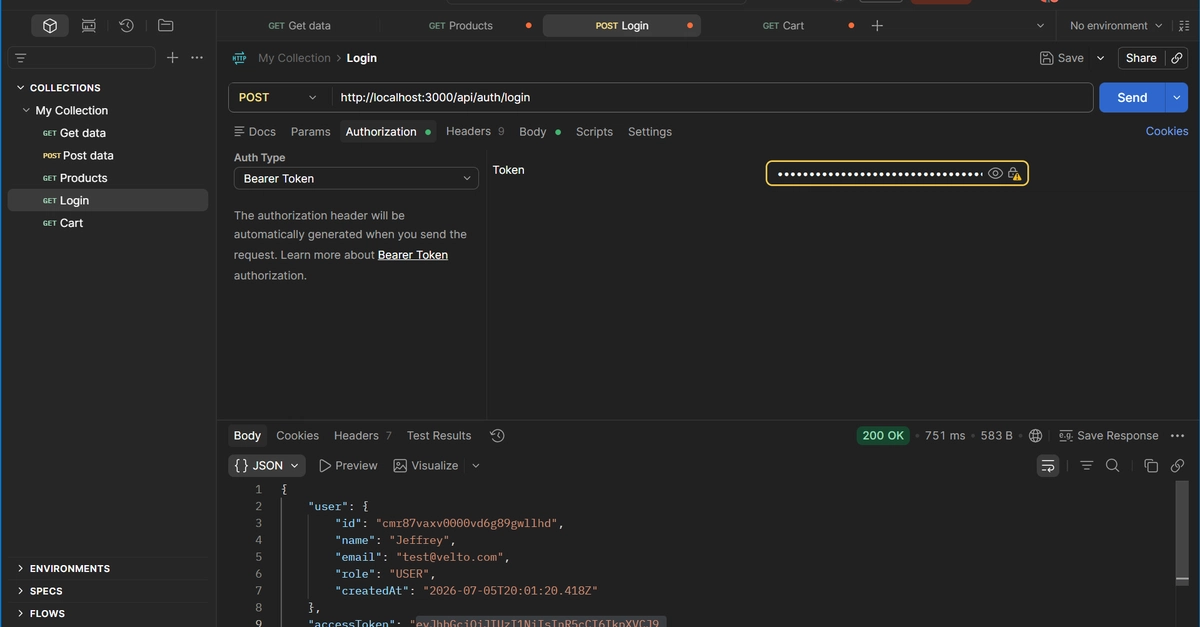Open the response Cookies tab
Viewport: 1200px width, 627px height.
tap(298, 436)
